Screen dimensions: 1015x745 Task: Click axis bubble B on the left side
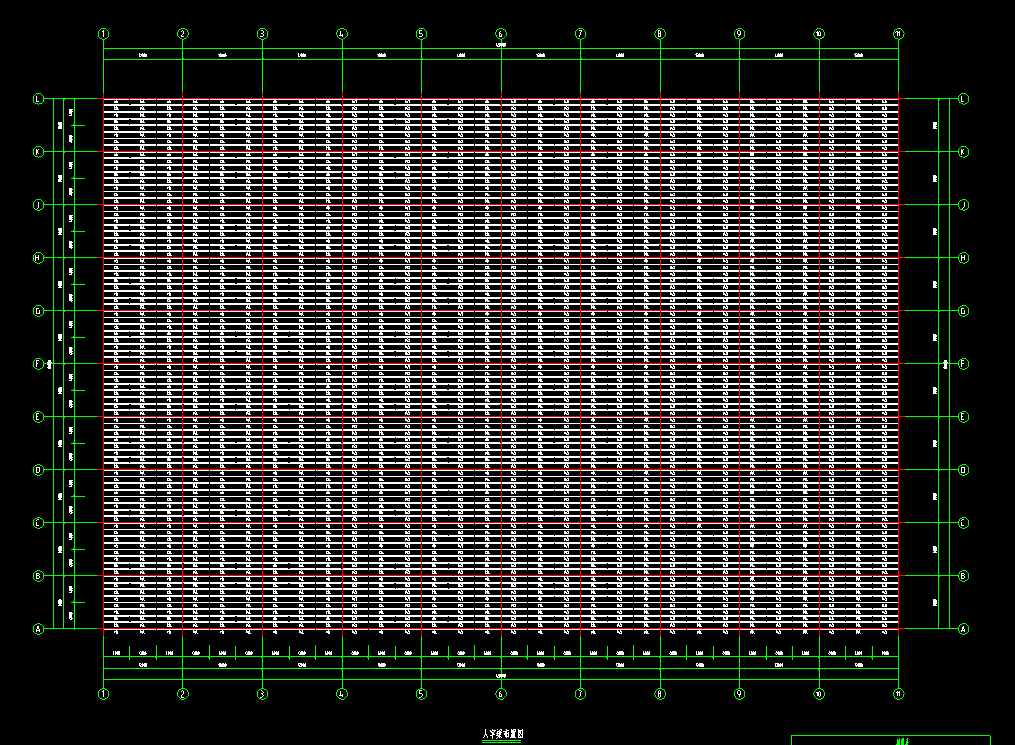[x=38, y=576]
